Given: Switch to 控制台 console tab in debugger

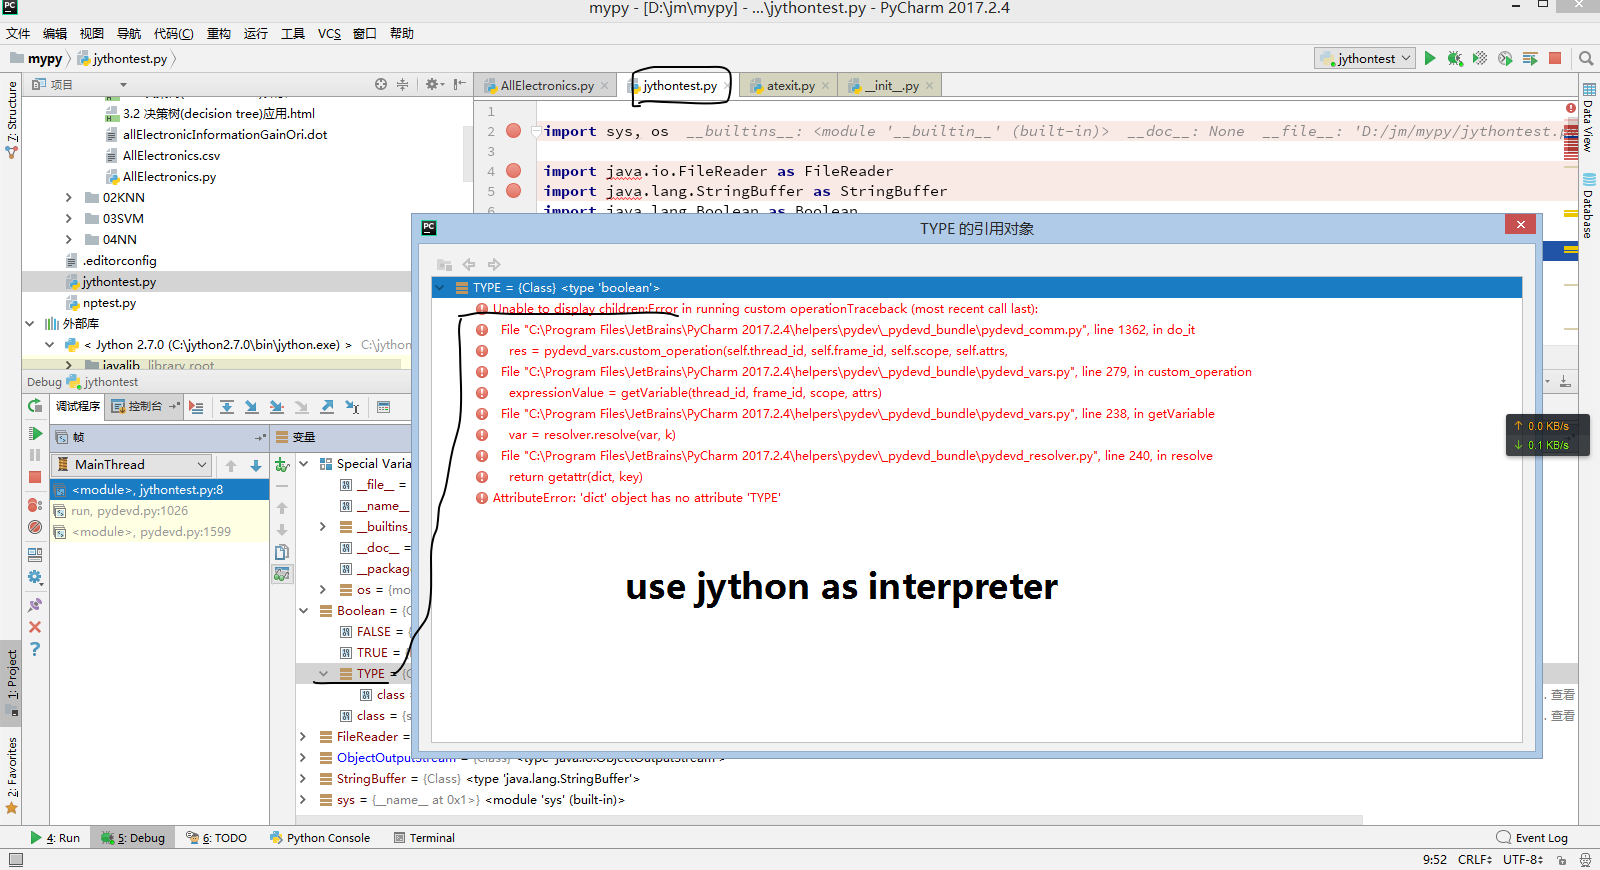Looking at the screenshot, I should pyautogui.click(x=144, y=407).
